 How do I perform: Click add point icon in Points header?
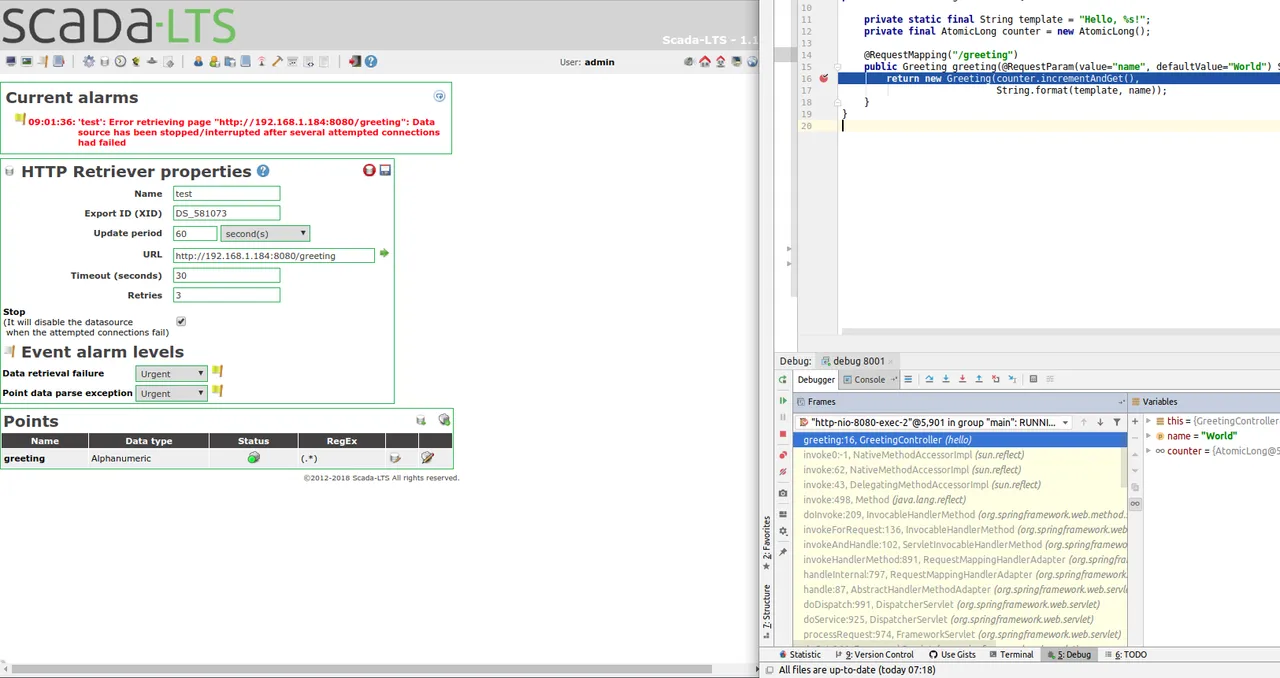click(x=444, y=421)
